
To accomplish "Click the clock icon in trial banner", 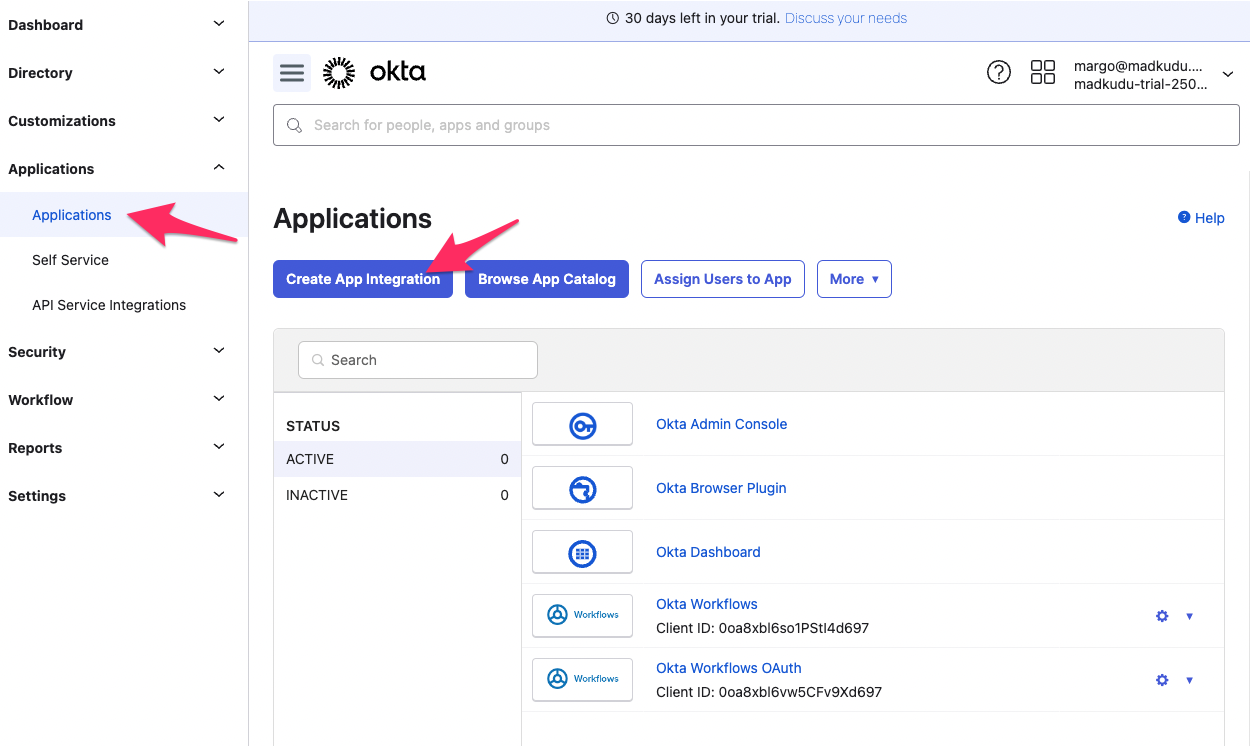I will [613, 18].
